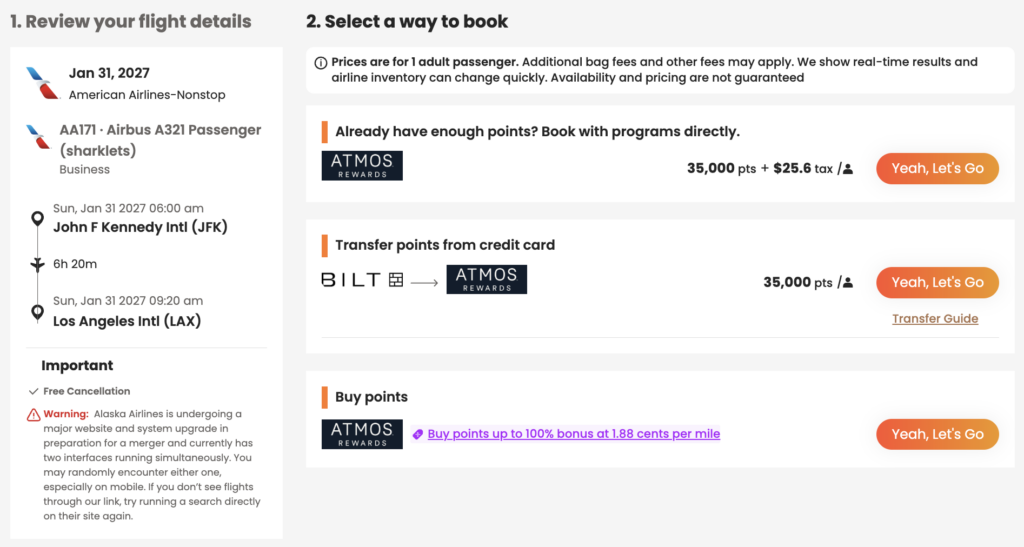Viewport: 1024px width, 547px height.
Task: Click the Free Cancellation checkmark
Action: pos(34,392)
